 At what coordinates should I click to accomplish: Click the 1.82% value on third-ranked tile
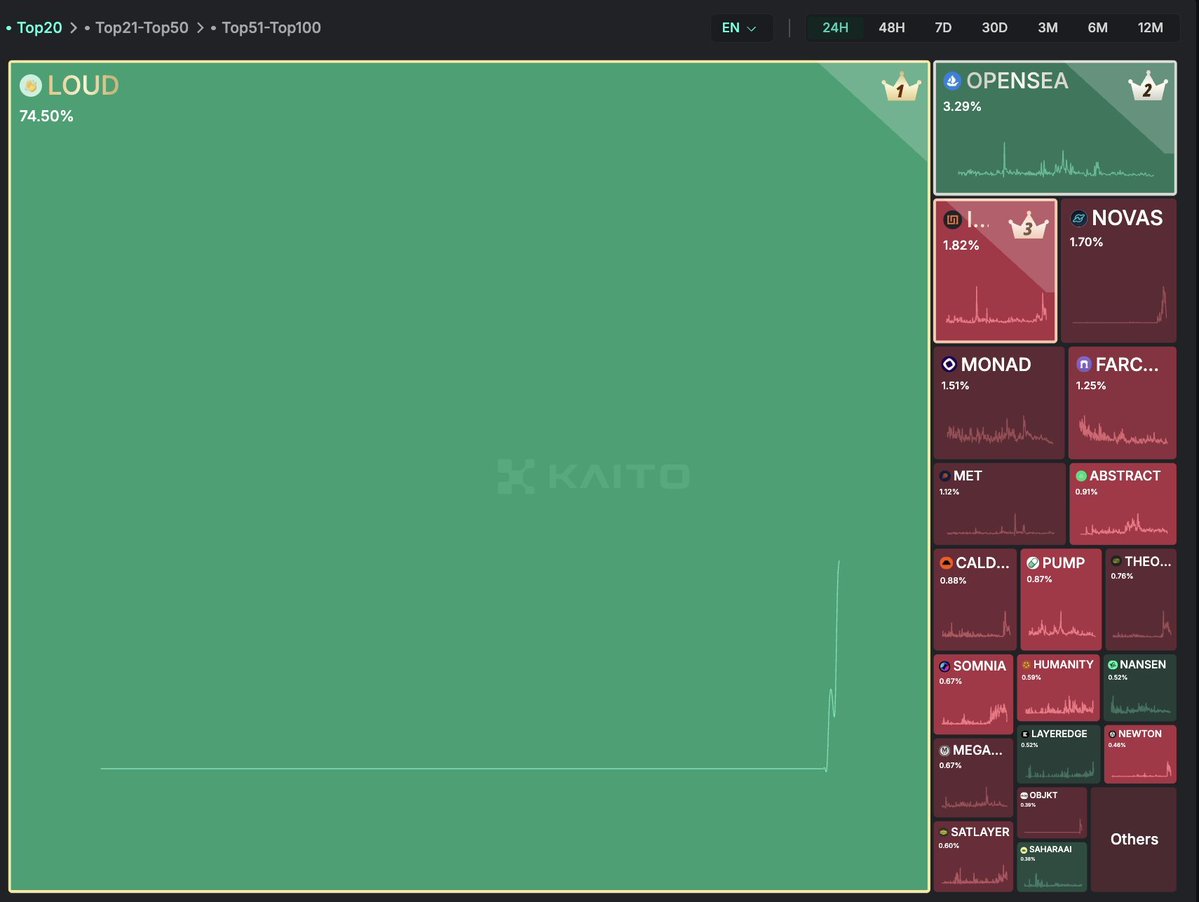click(960, 245)
